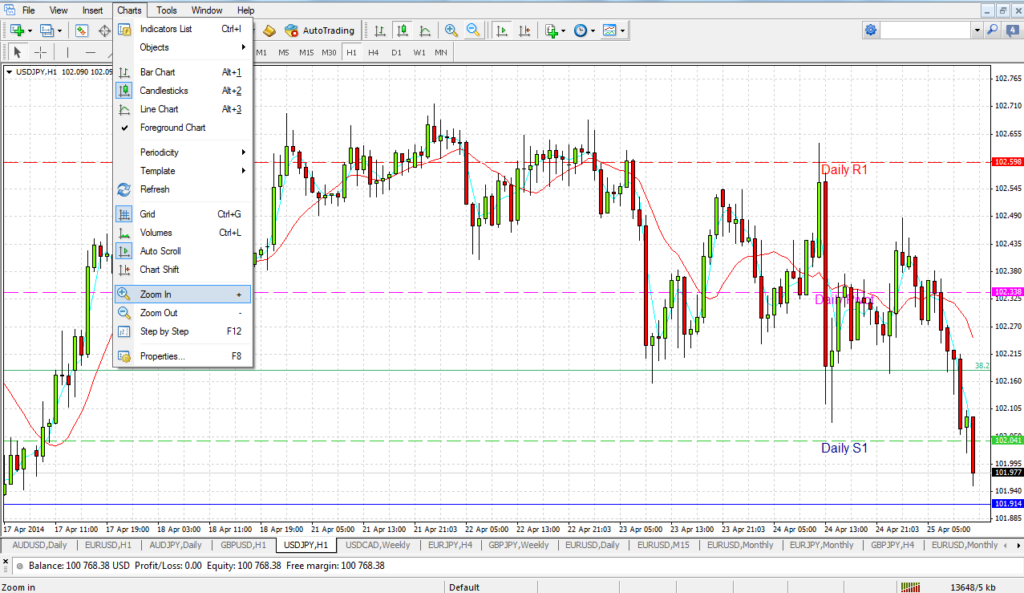Toggle the Chart Shift toolbar icon
Screen dimensions: 1024x593
tap(524, 30)
